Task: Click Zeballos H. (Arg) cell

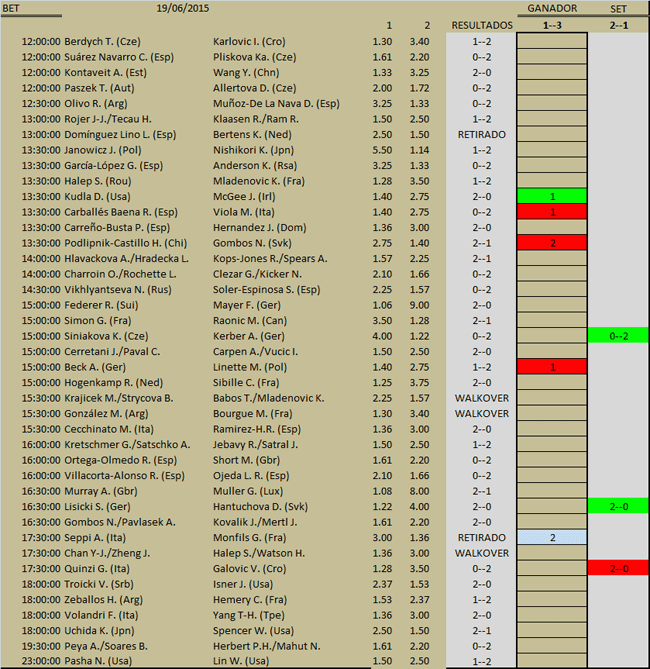Action: (103, 600)
